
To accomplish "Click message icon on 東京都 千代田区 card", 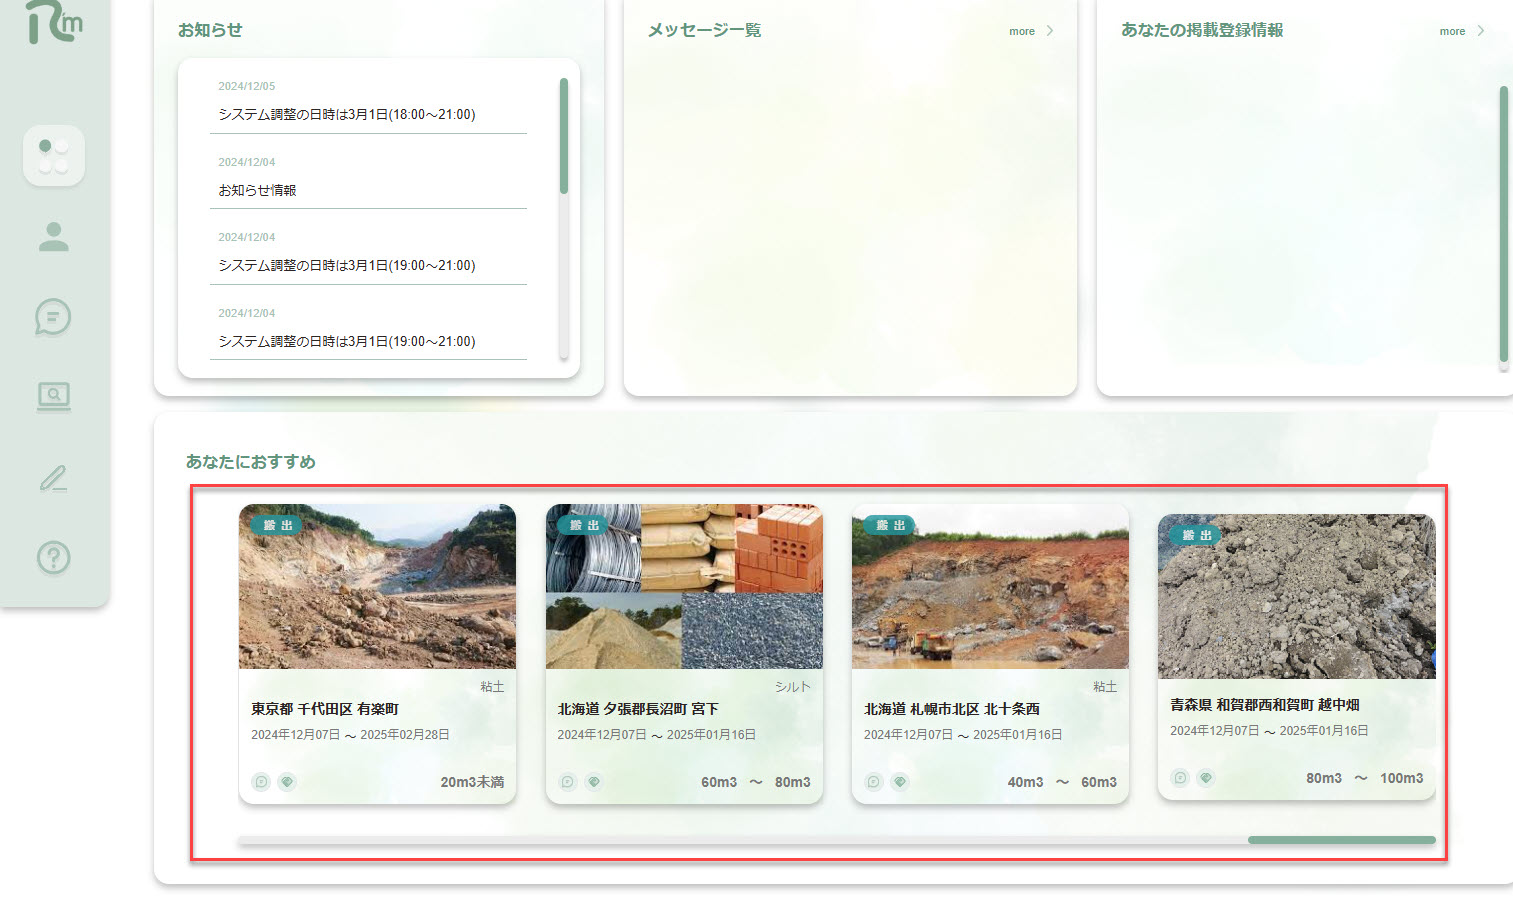I will coord(261,782).
